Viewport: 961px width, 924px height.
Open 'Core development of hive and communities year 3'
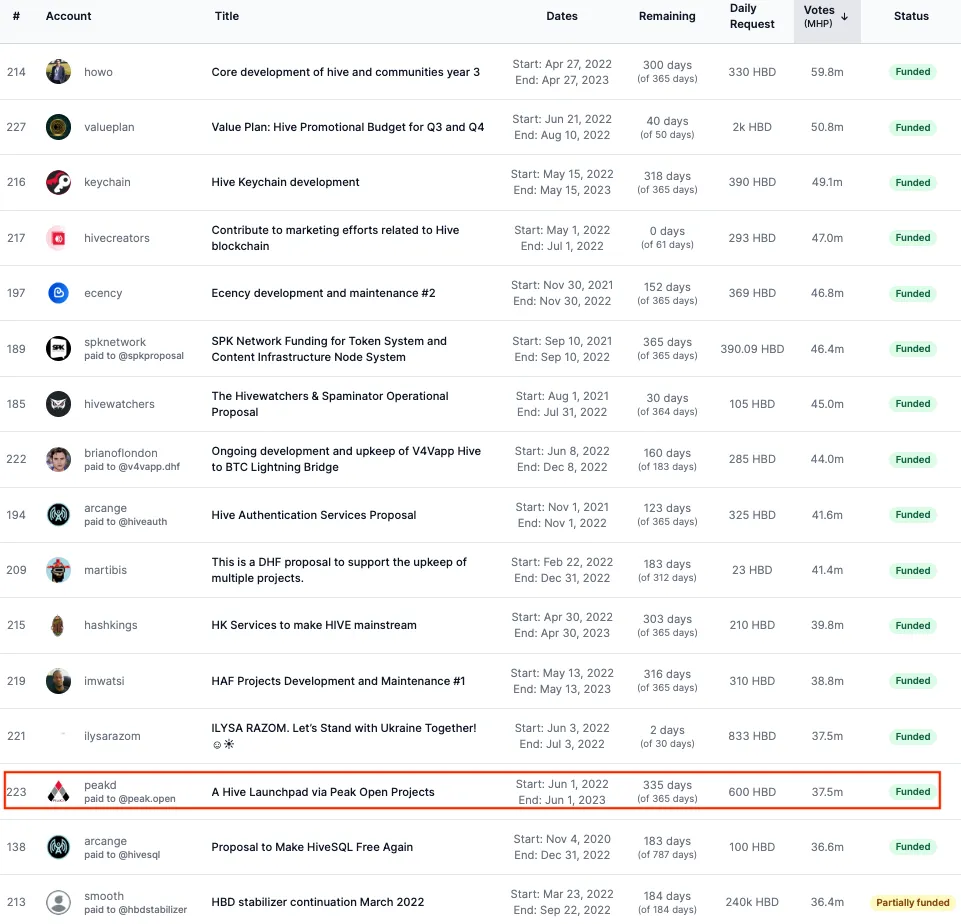tap(346, 72)
